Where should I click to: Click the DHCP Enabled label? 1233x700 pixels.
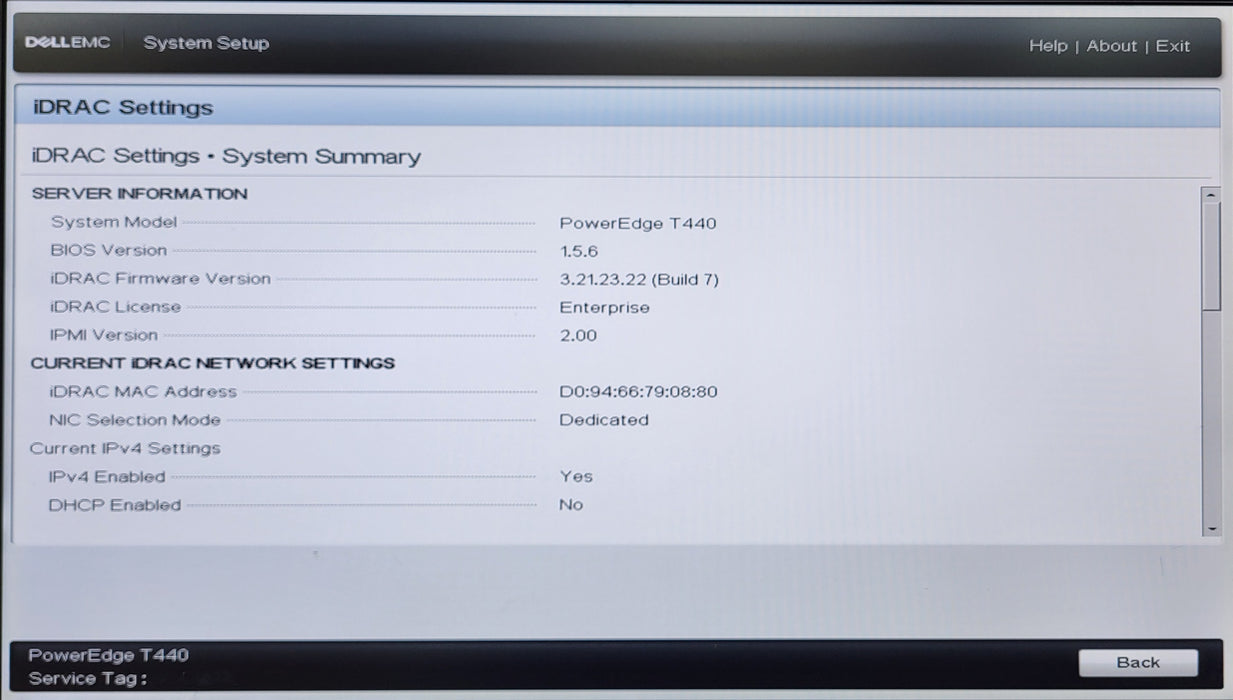click(115, 505)
